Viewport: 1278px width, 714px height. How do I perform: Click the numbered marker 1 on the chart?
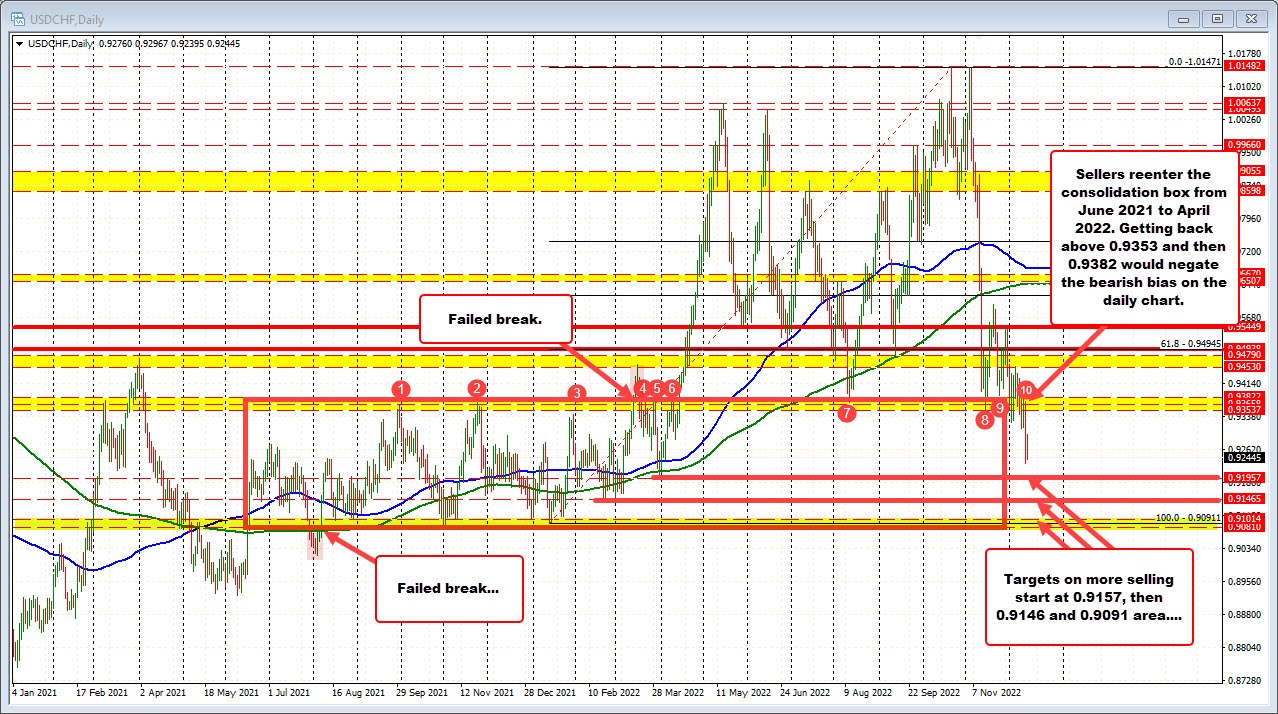401,389
